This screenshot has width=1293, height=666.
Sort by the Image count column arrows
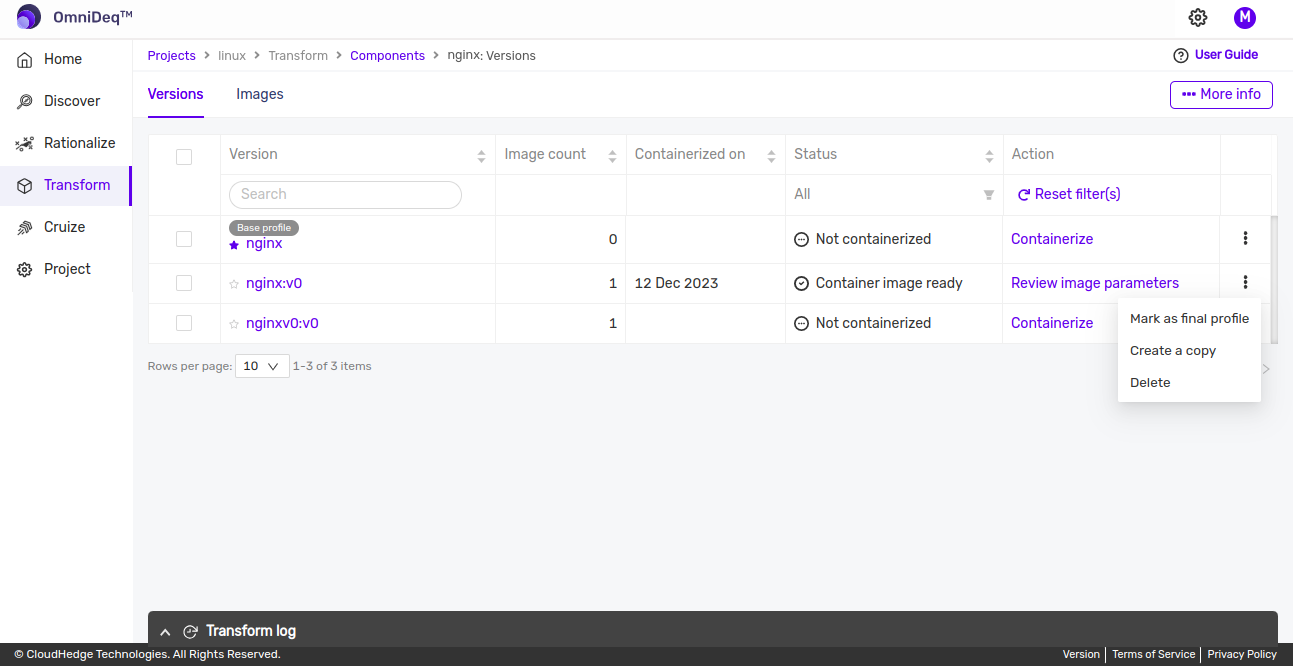[x=612, y=156]
